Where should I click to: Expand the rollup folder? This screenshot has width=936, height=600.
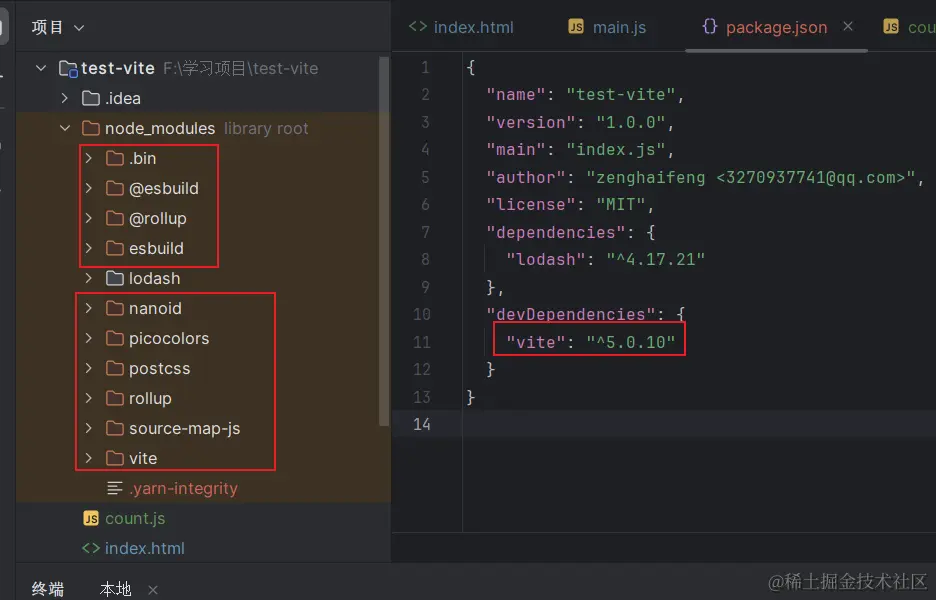point(88,398)
